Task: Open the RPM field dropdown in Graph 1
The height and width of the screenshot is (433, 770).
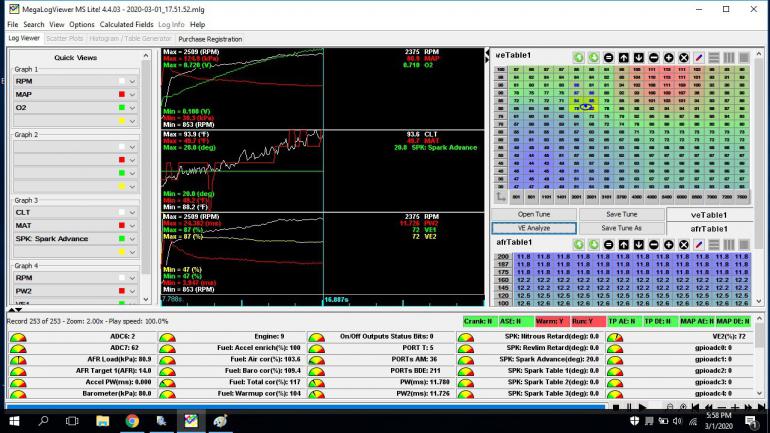Action: tap(132, 80)
